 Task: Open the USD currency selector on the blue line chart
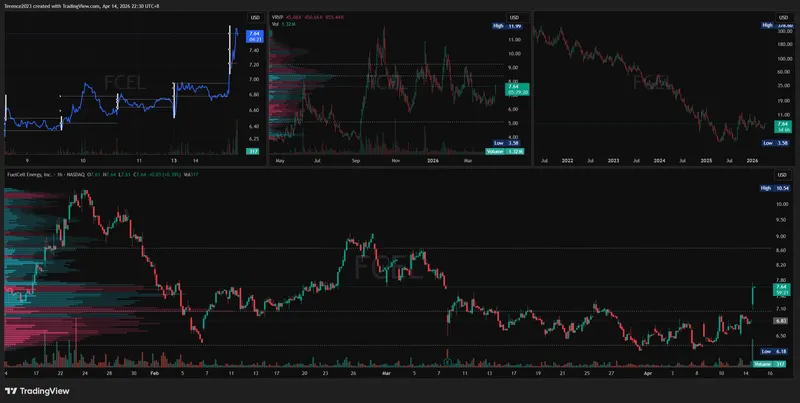[x=255, y=17]
